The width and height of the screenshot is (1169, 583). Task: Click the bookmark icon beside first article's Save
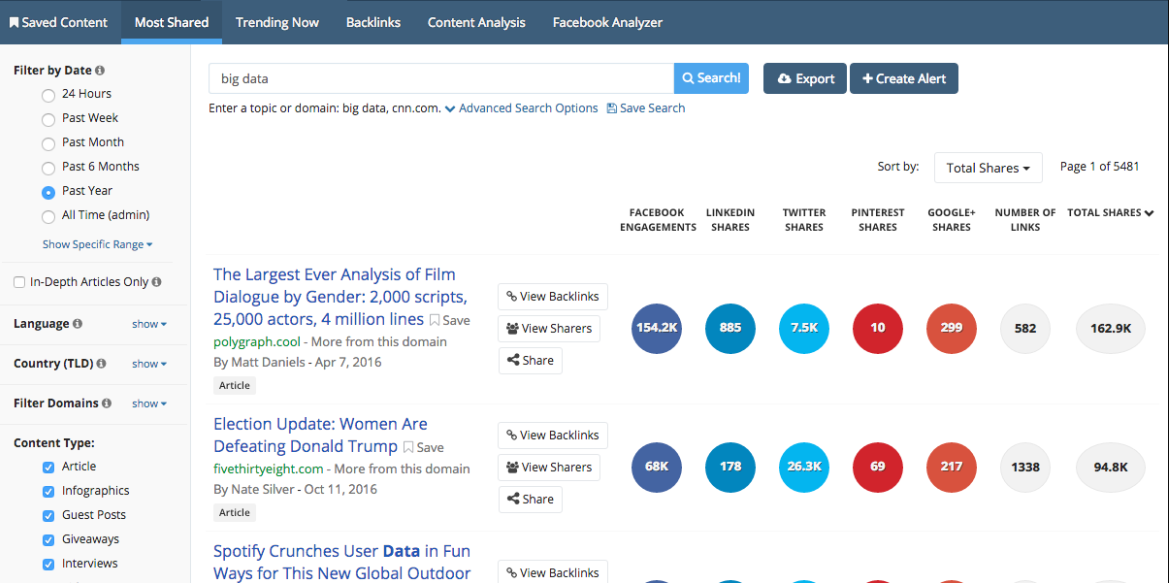434,321
